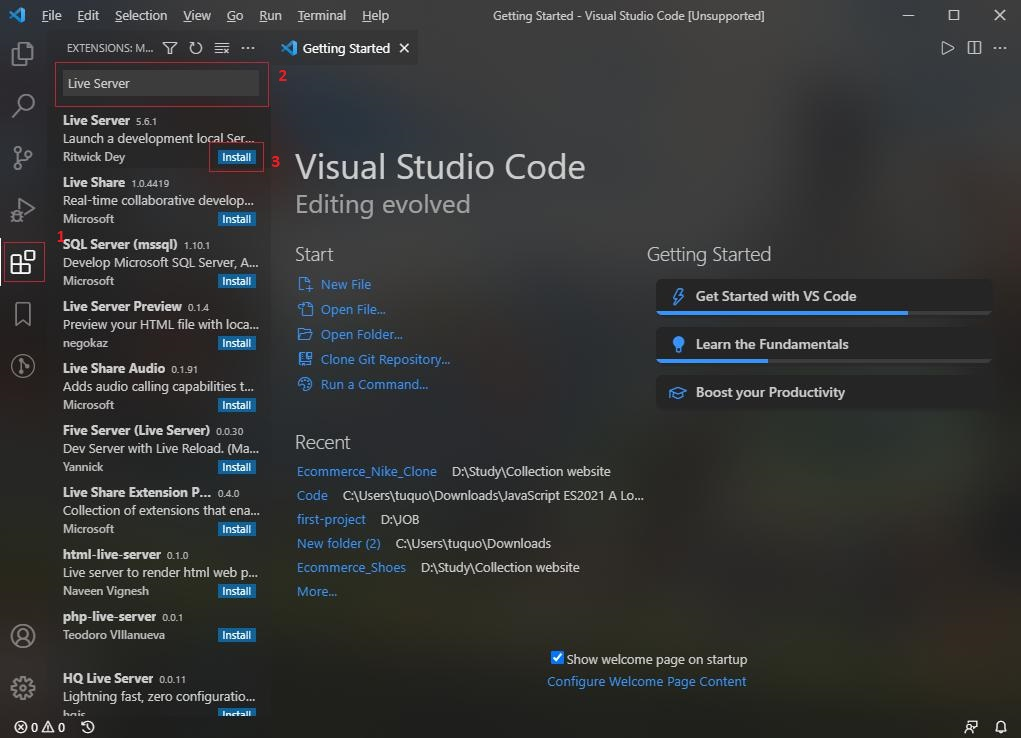The height and width of the screenshot is (738, 1021).
Task: Switch to the Getting Started tab
Action: tap(345, 48)
